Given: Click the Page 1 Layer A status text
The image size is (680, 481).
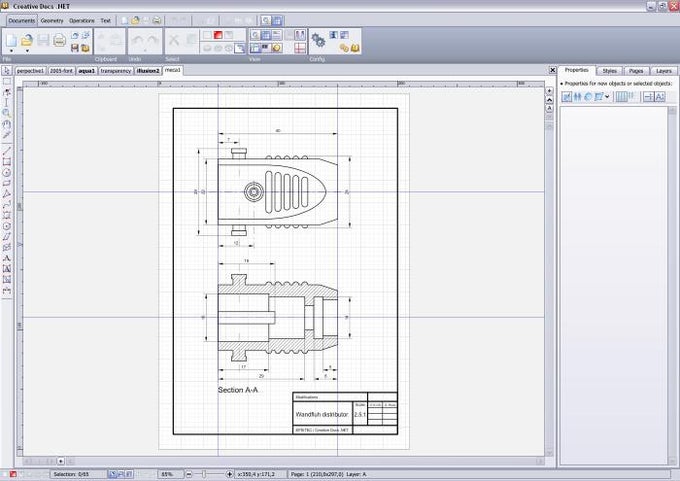Looking at the screenshot, I should [328, 474].
